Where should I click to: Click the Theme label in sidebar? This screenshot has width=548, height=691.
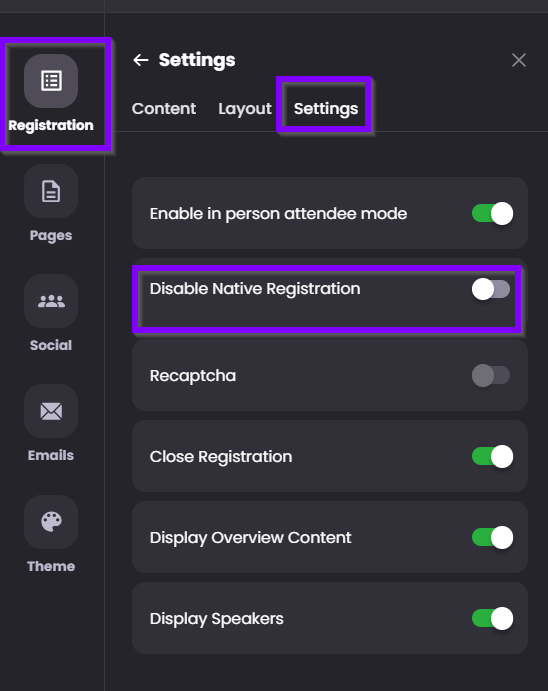coord(51,566)
